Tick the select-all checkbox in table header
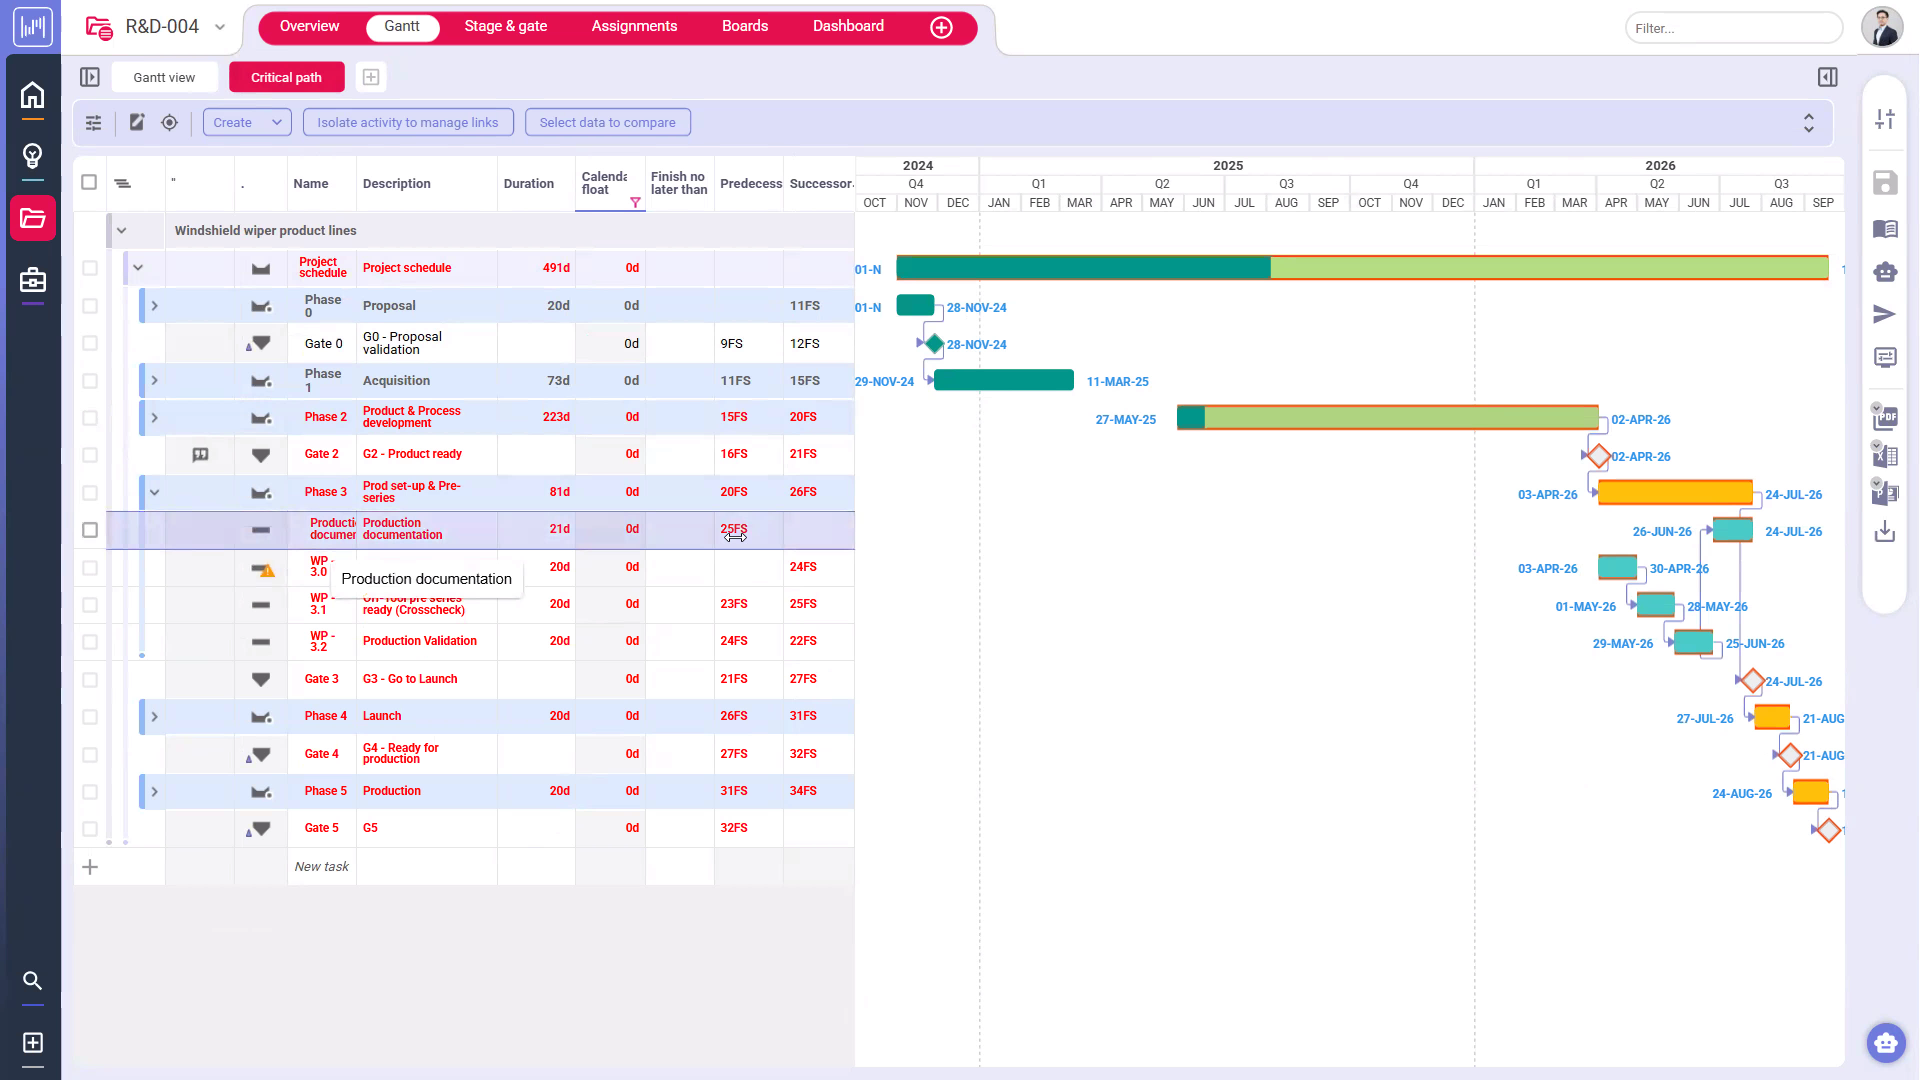 coord(89,182)
